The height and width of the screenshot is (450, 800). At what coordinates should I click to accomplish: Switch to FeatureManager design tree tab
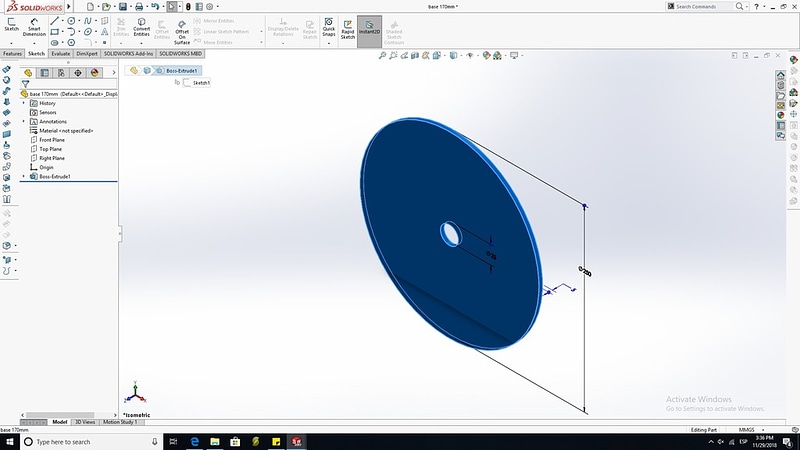coord(28,73)
